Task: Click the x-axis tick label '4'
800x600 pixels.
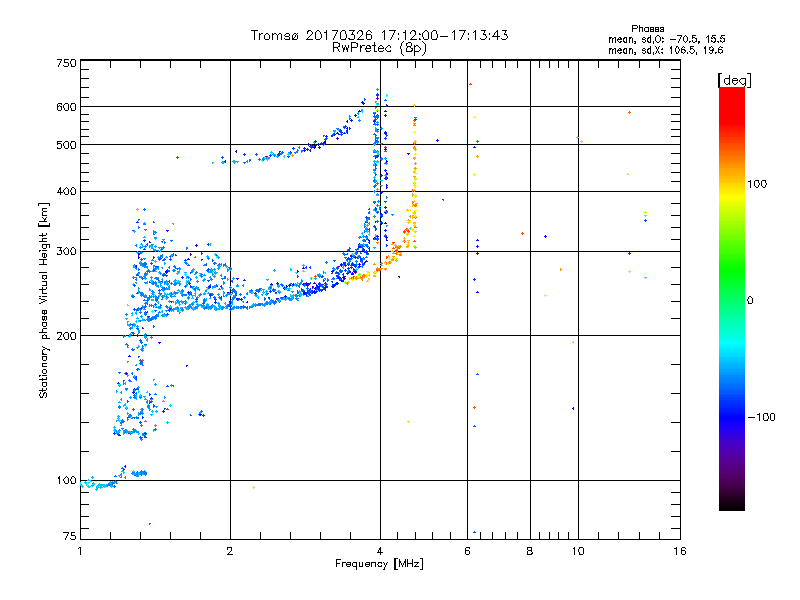Action: (380, 551)
